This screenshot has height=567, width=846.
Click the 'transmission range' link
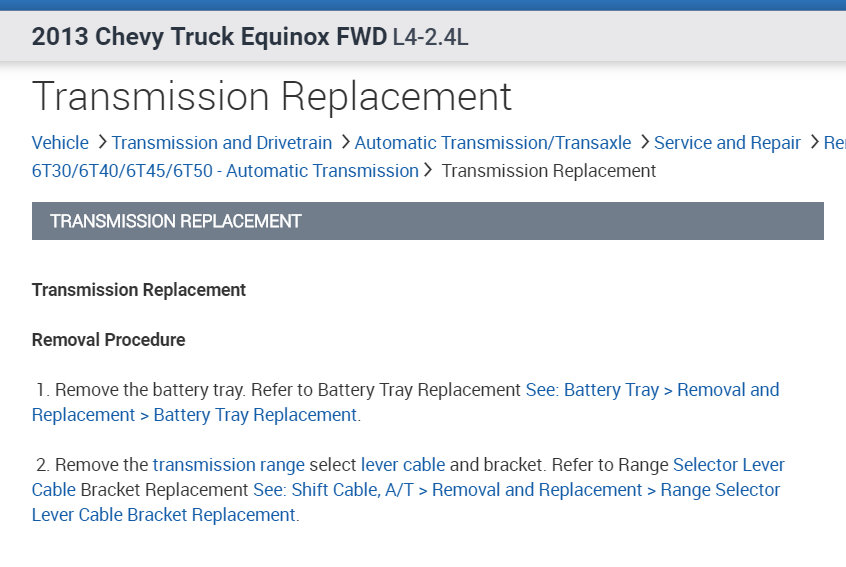228,465
